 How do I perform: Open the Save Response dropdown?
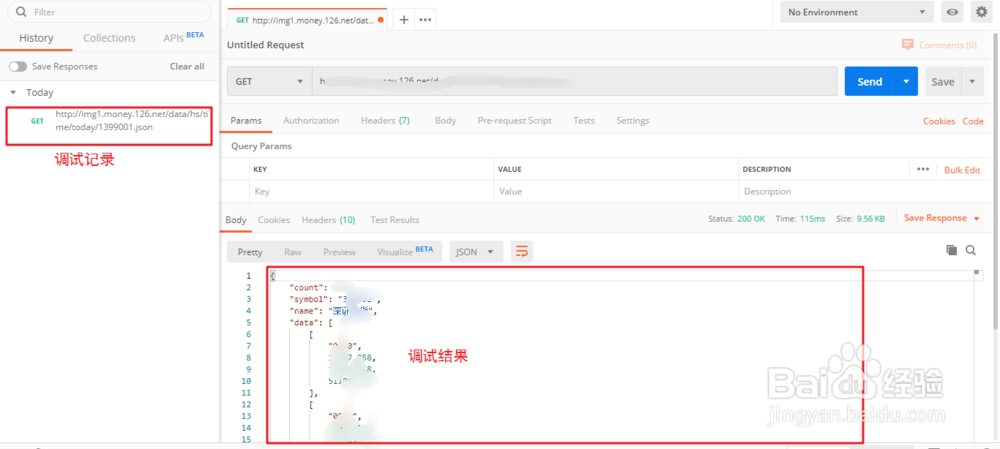941,218
